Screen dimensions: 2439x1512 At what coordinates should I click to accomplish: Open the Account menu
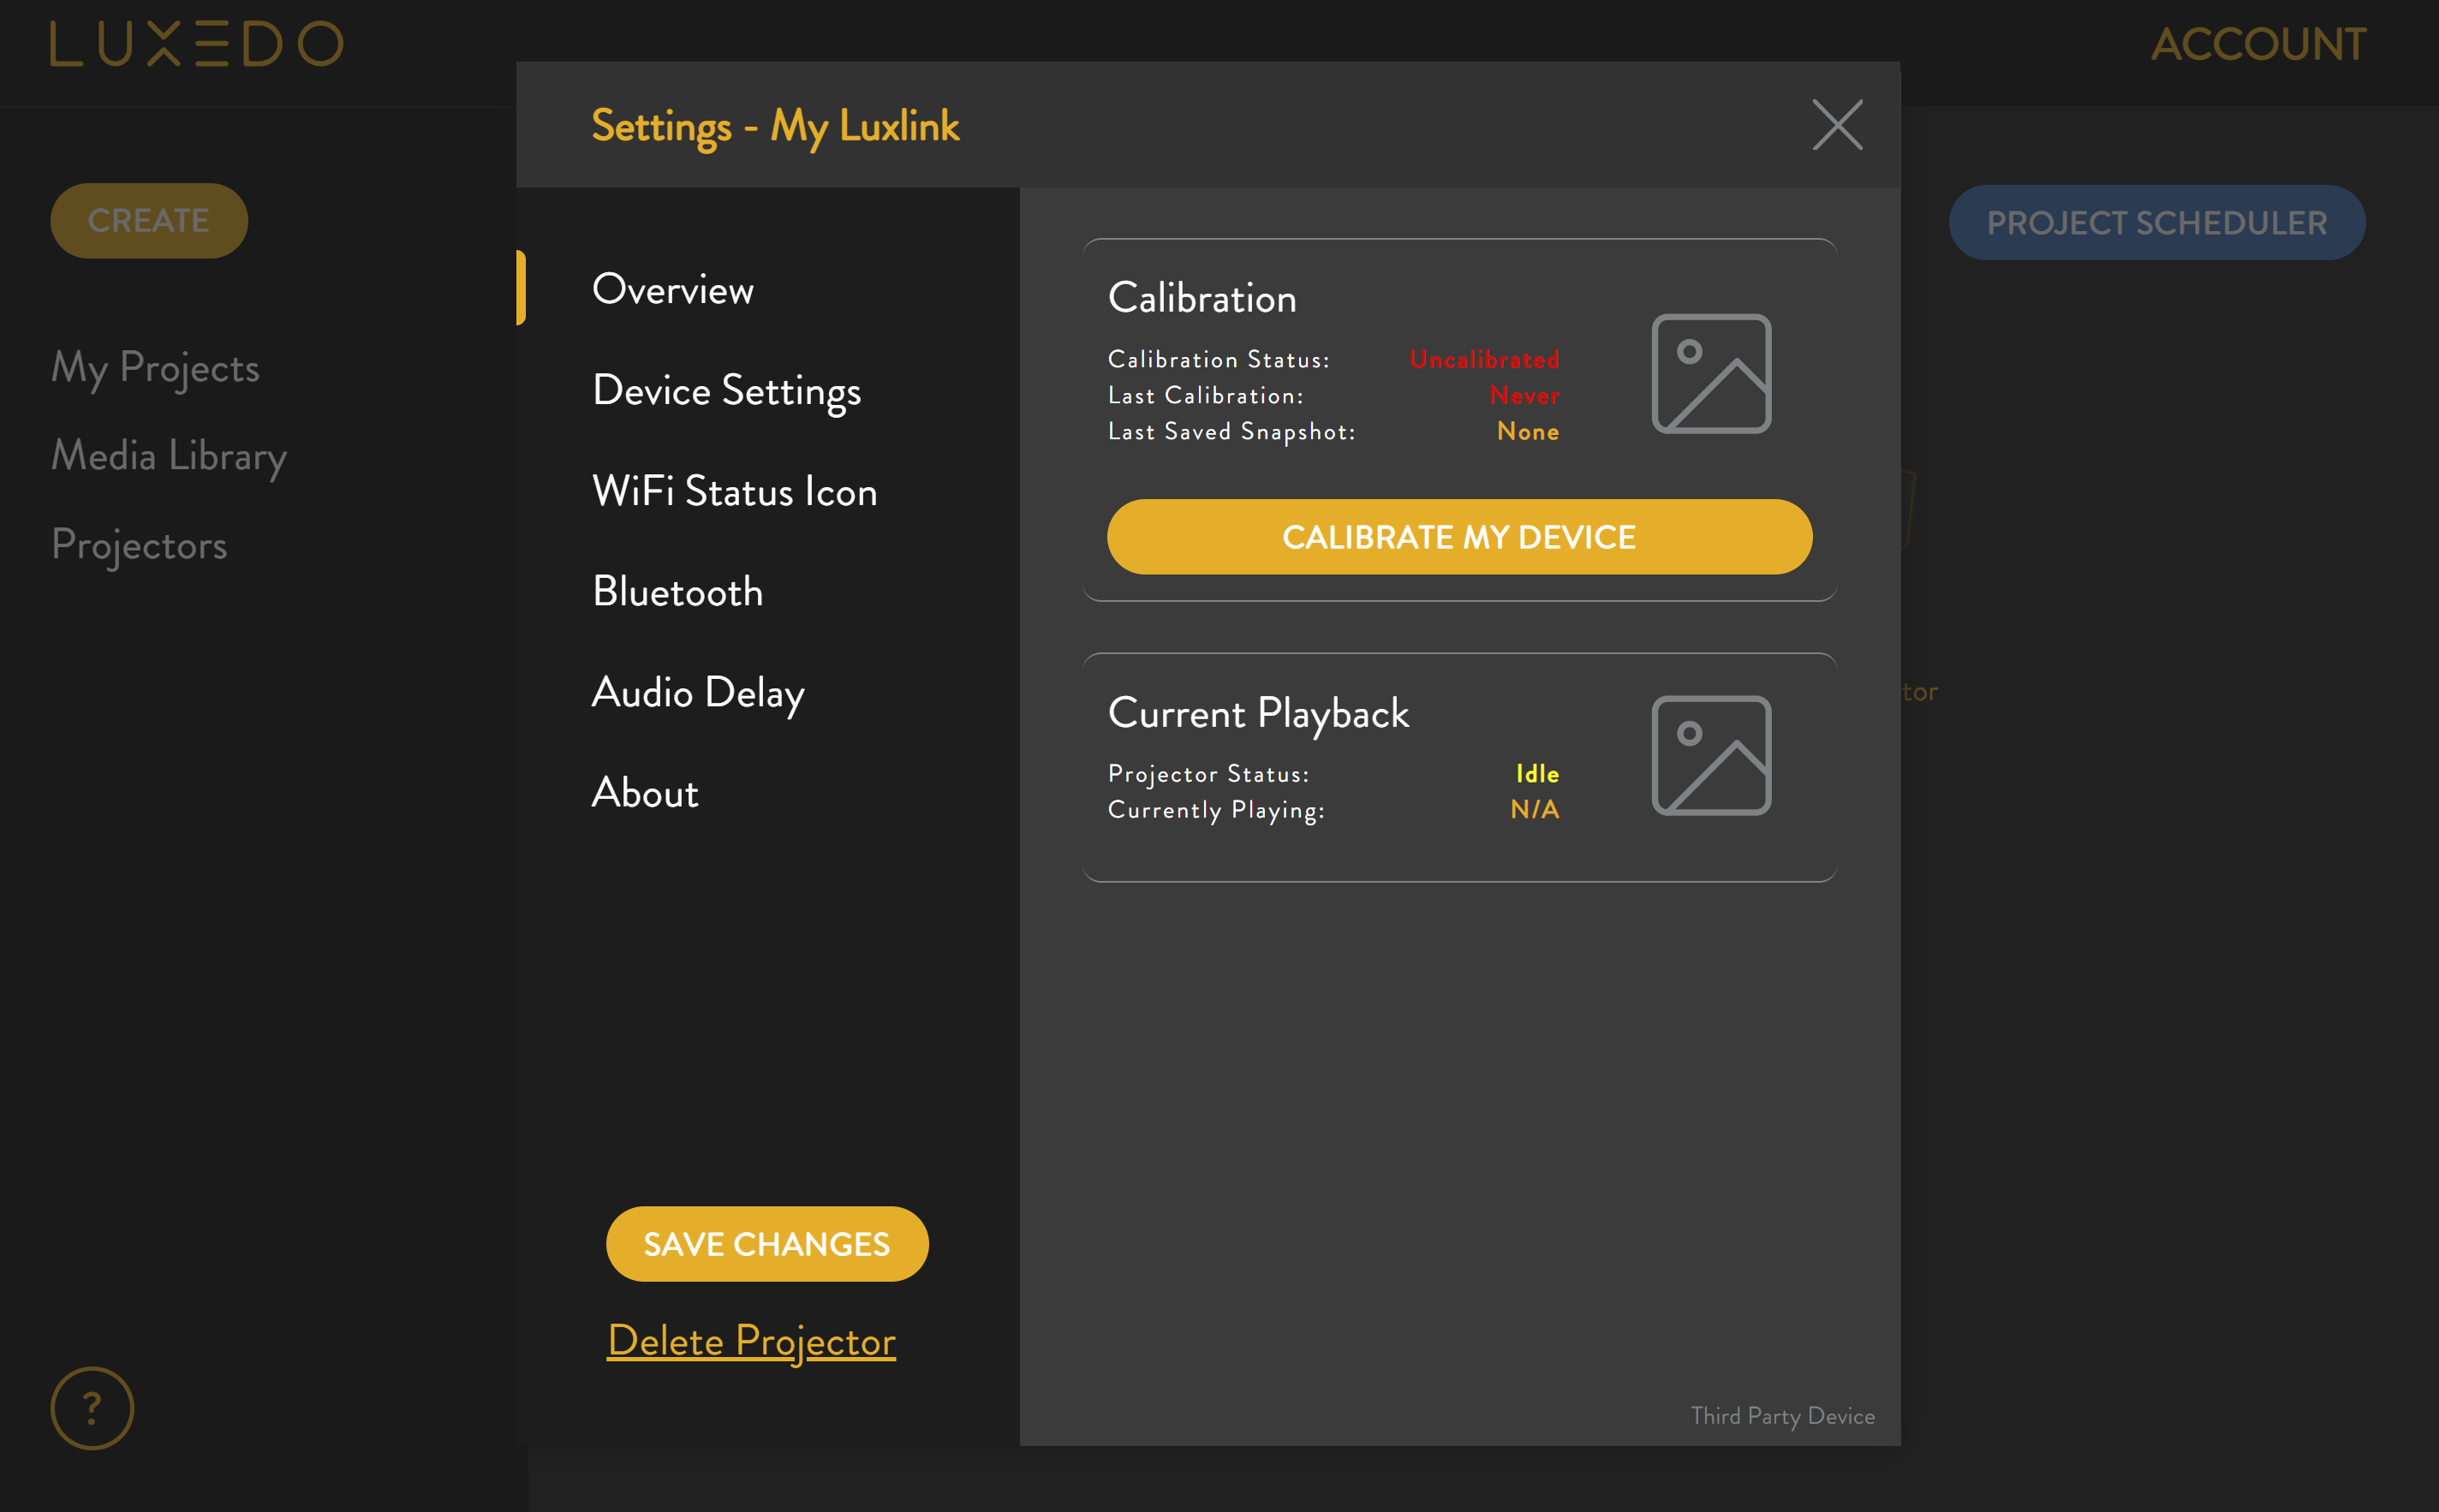coord(2258,44)
